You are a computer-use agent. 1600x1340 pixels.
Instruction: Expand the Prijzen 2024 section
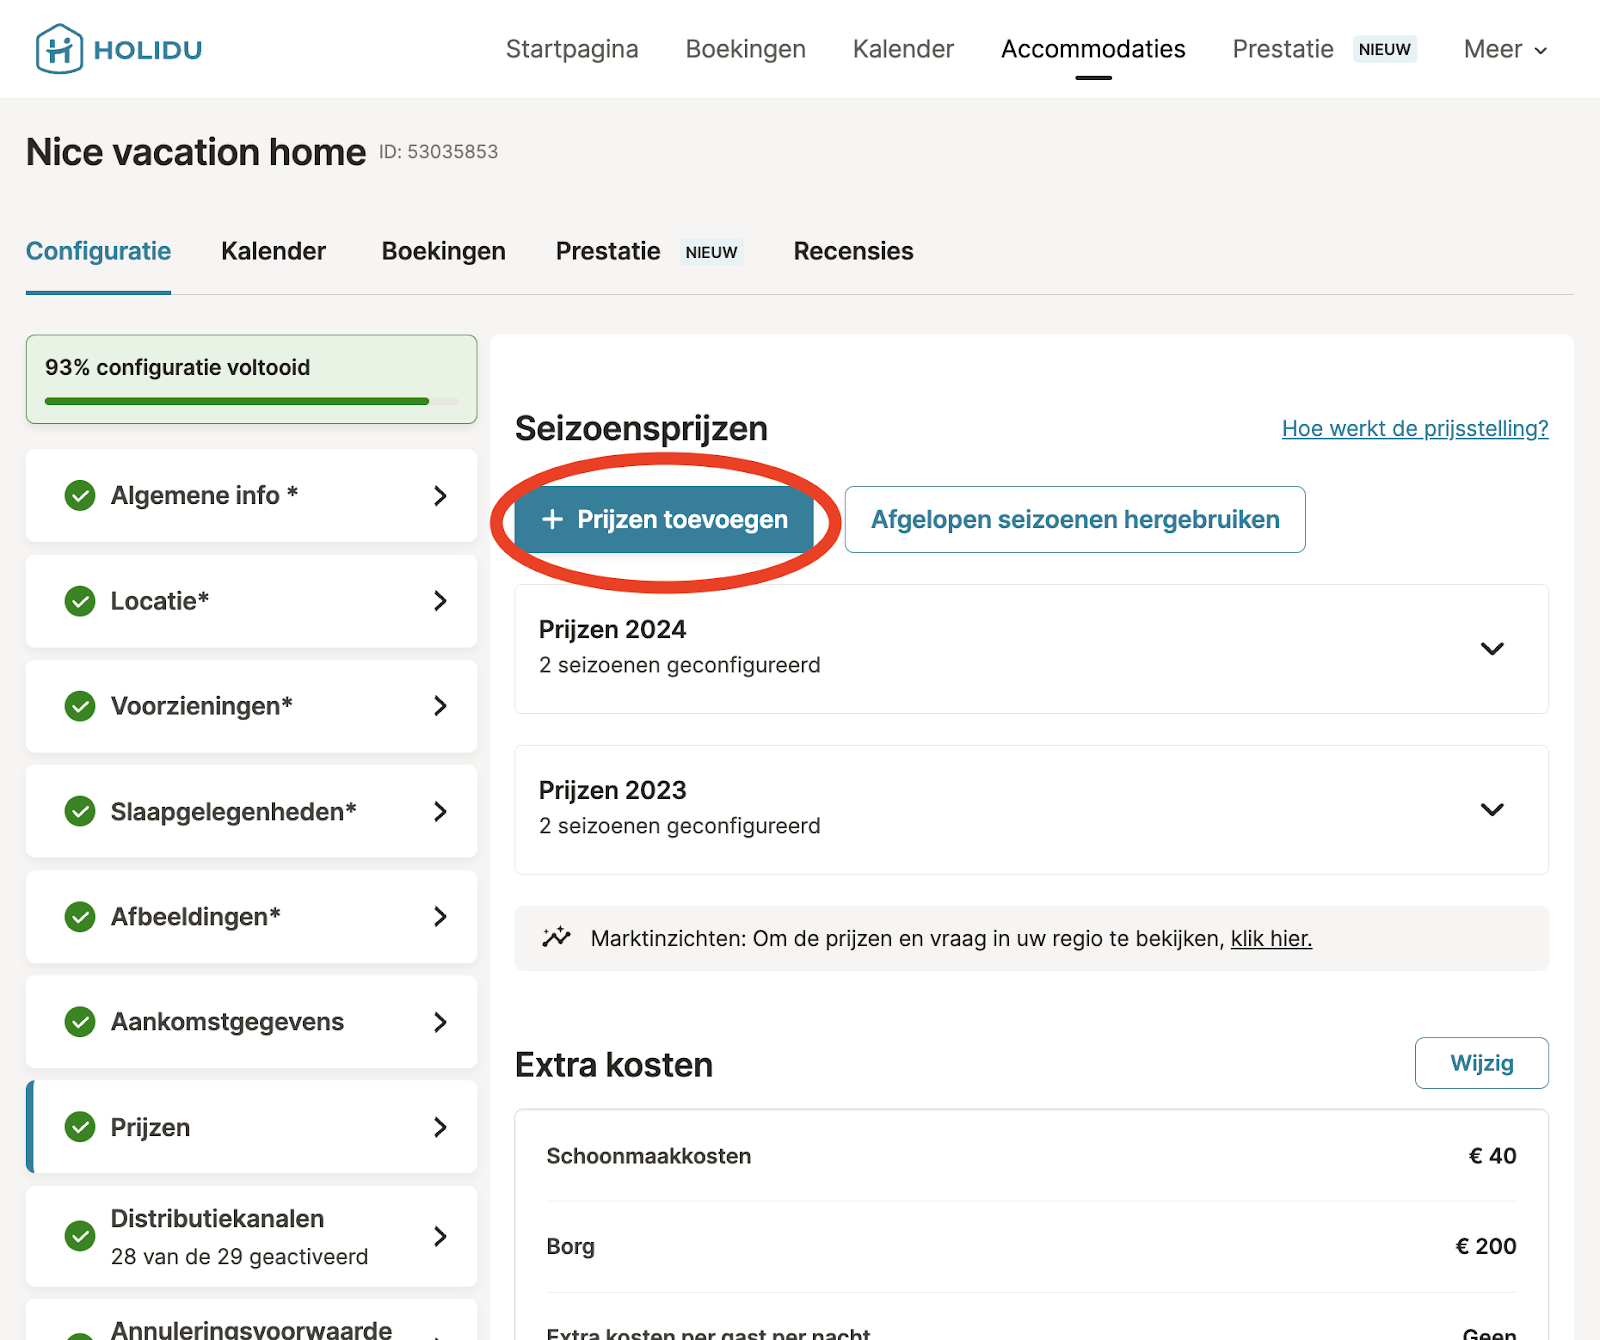point(1491,649)
